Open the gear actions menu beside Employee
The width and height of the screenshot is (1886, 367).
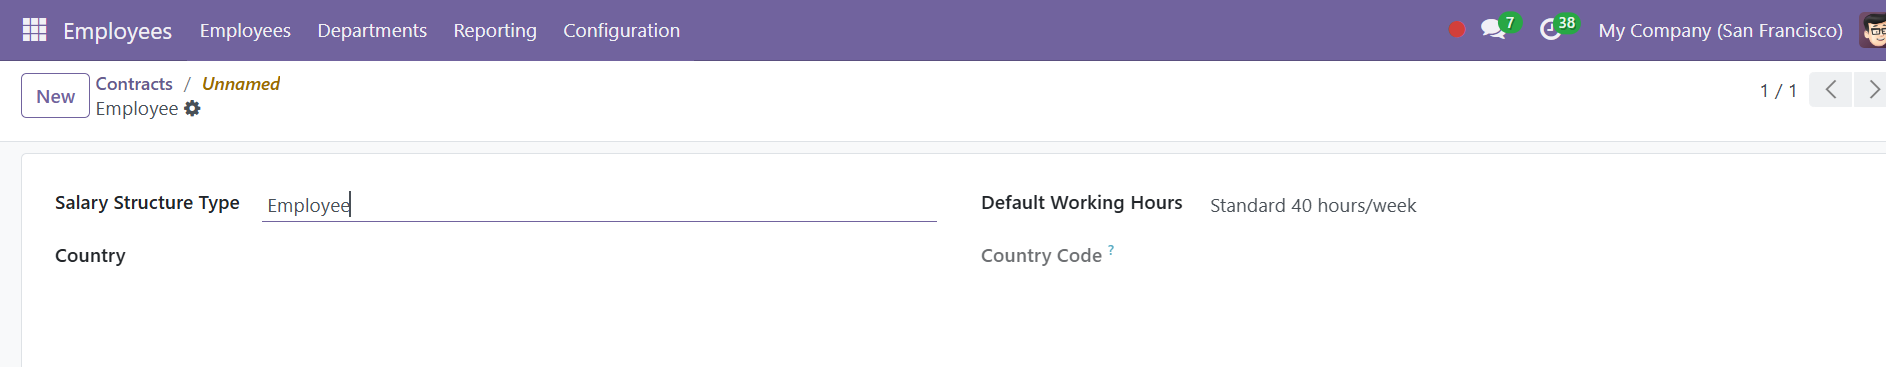192,108
